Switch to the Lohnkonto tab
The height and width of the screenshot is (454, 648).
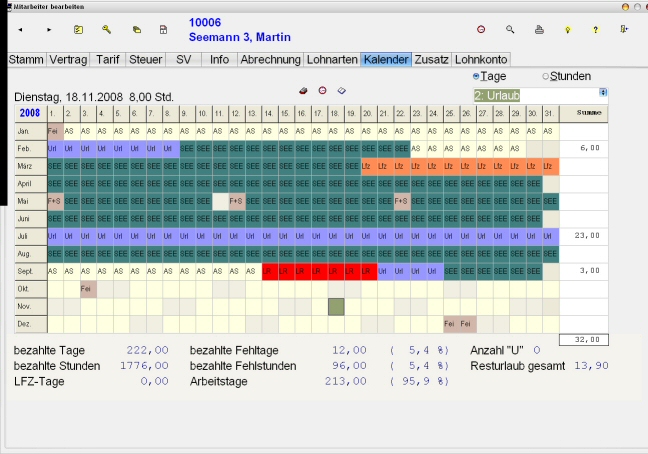(481, 59)
